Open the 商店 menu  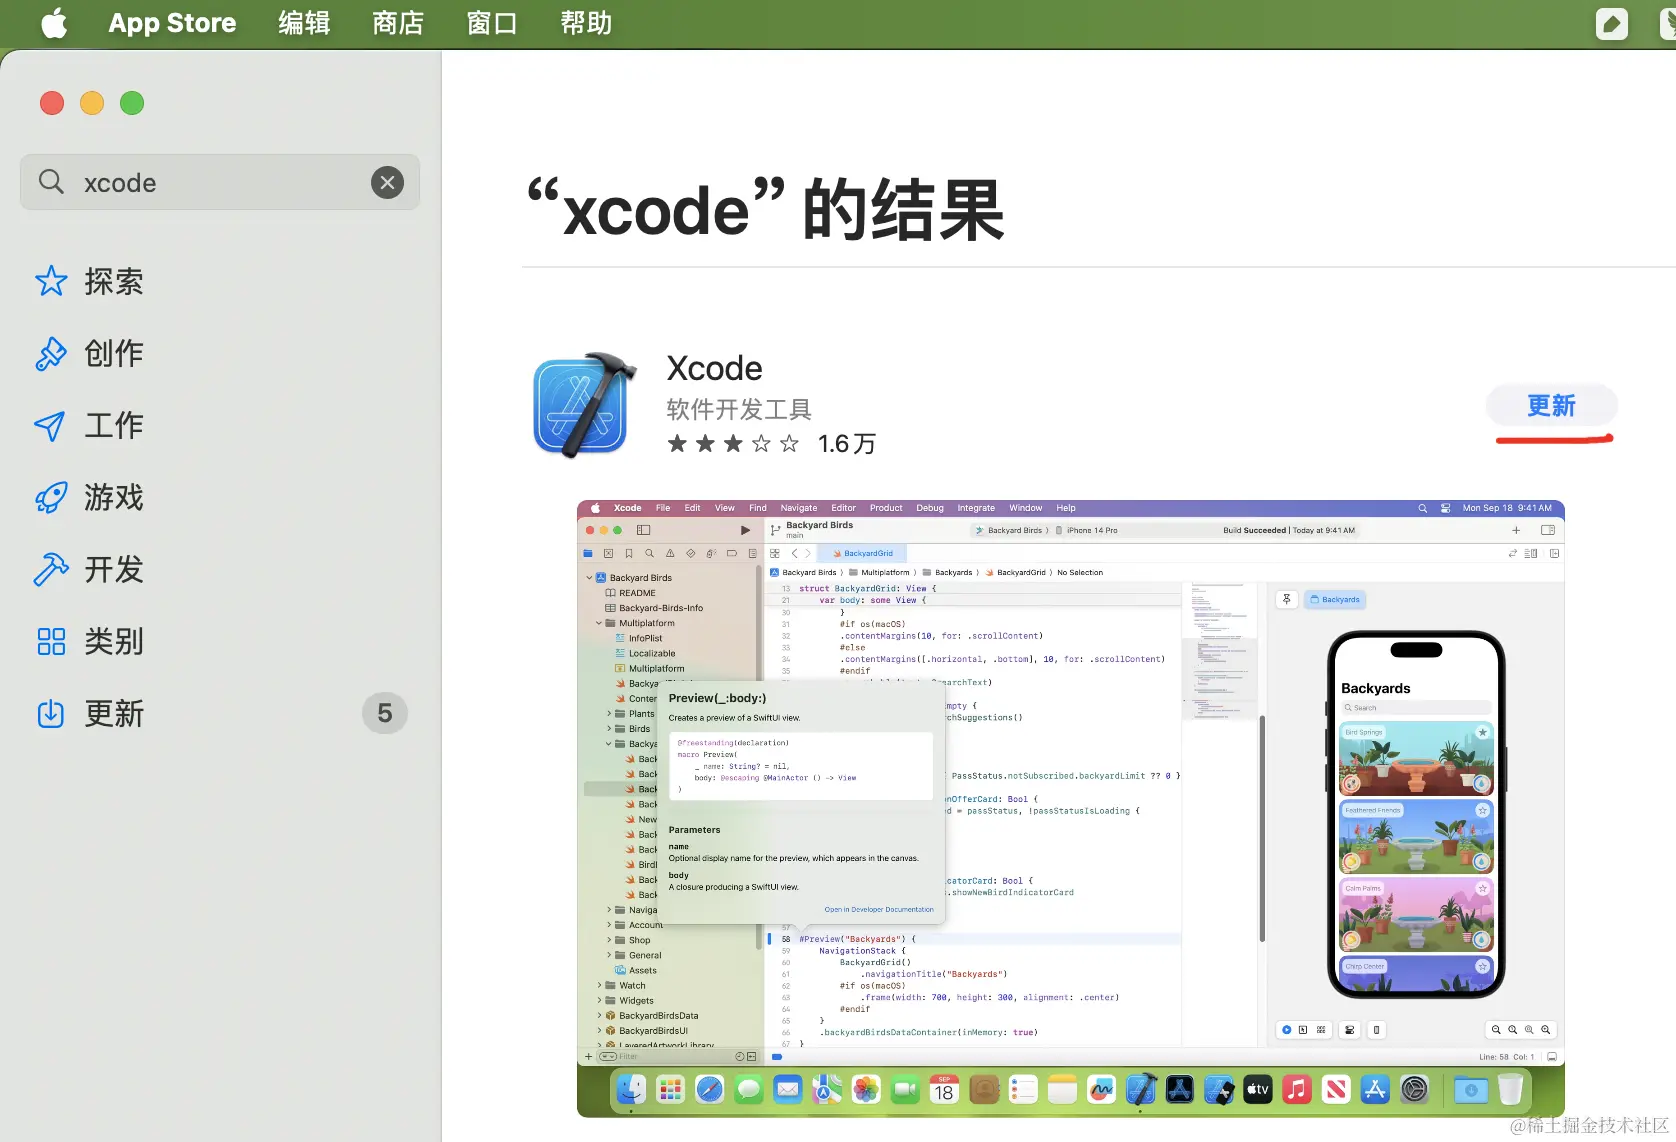point(398,23)
